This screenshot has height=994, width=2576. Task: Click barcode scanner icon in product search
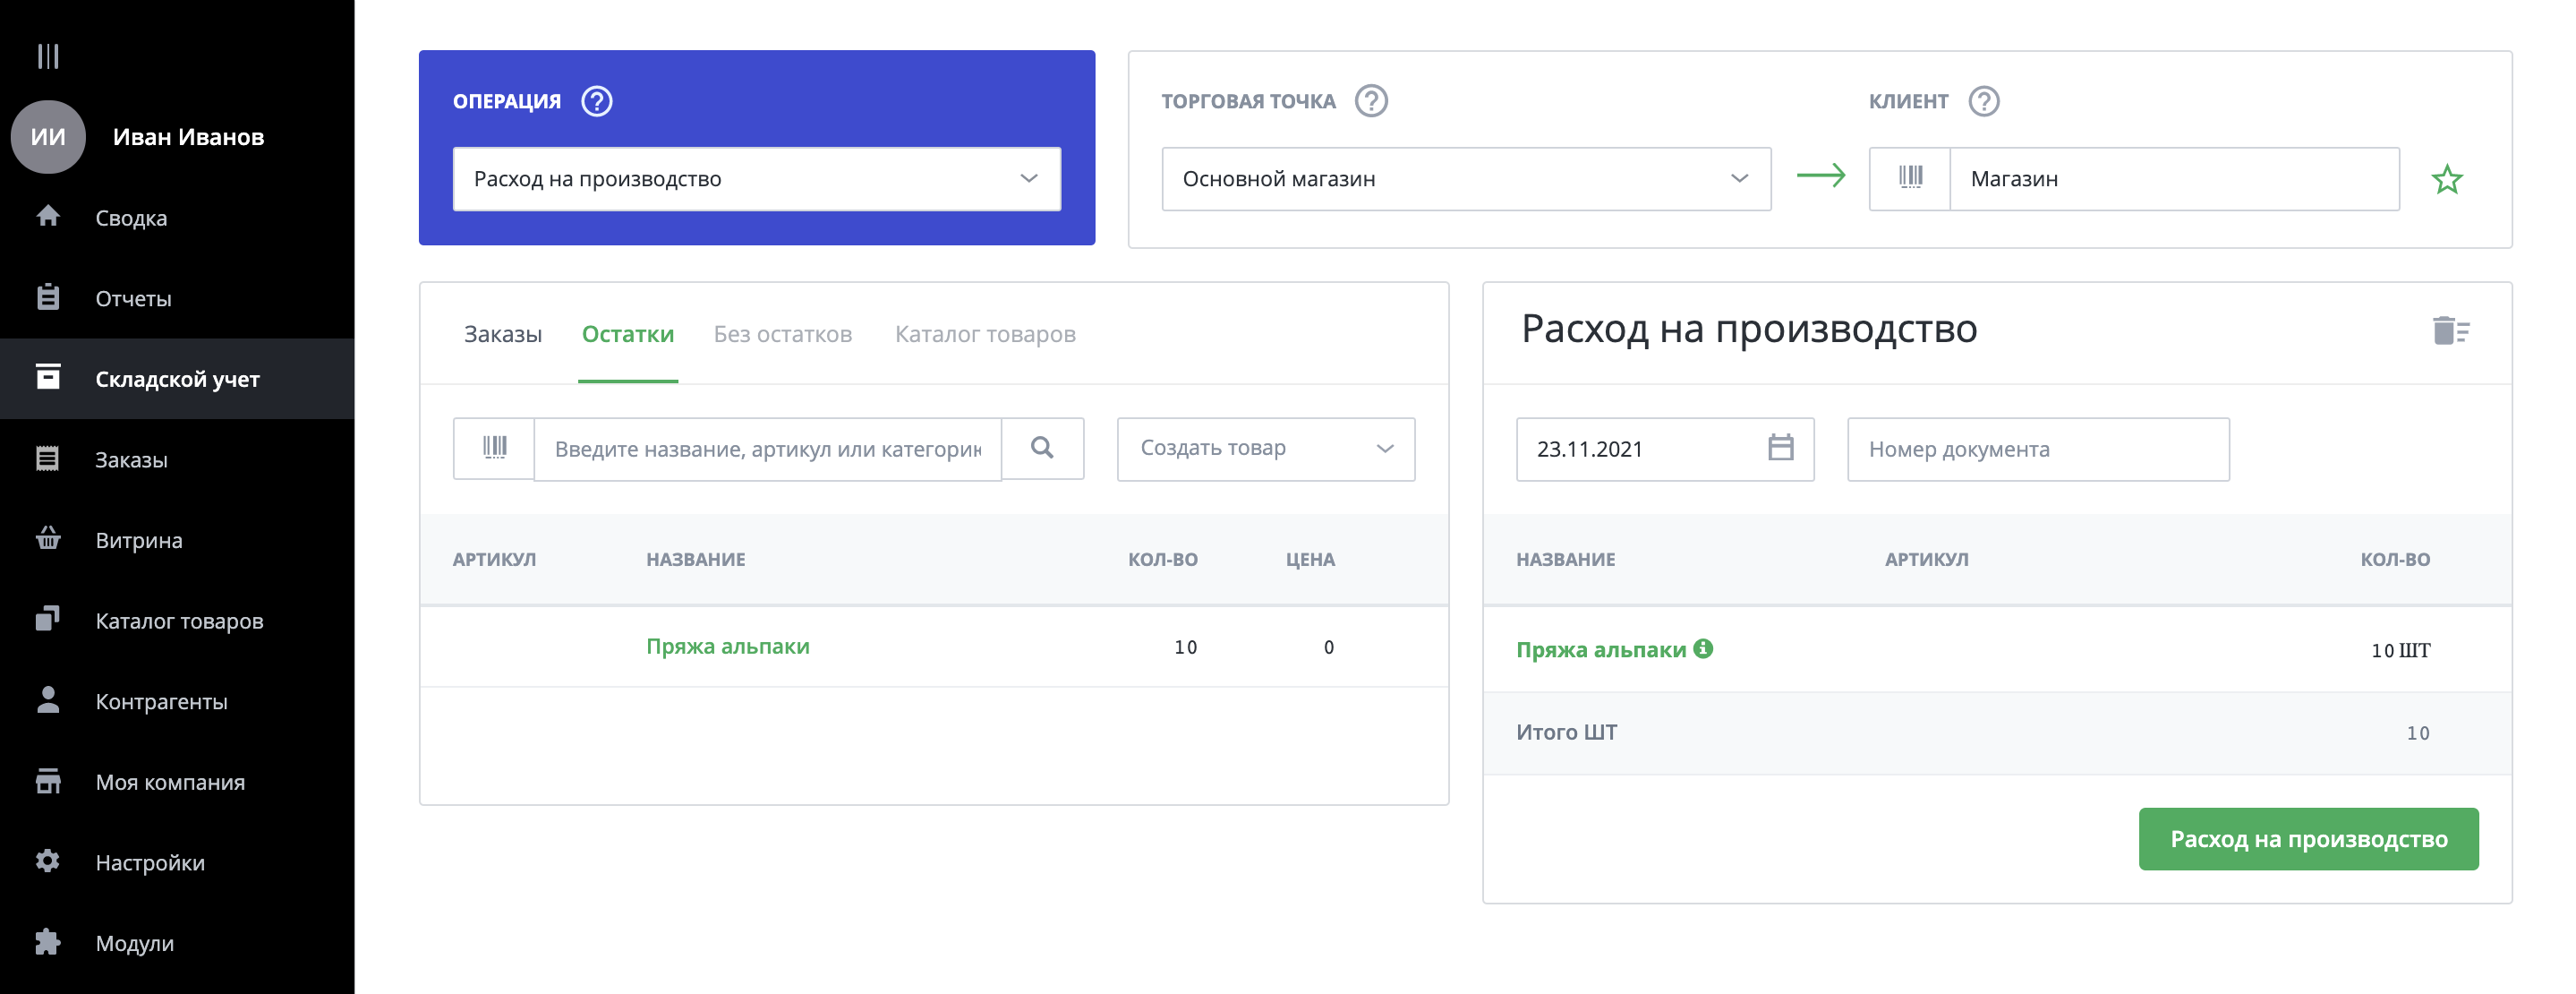(x=494, y=449)
